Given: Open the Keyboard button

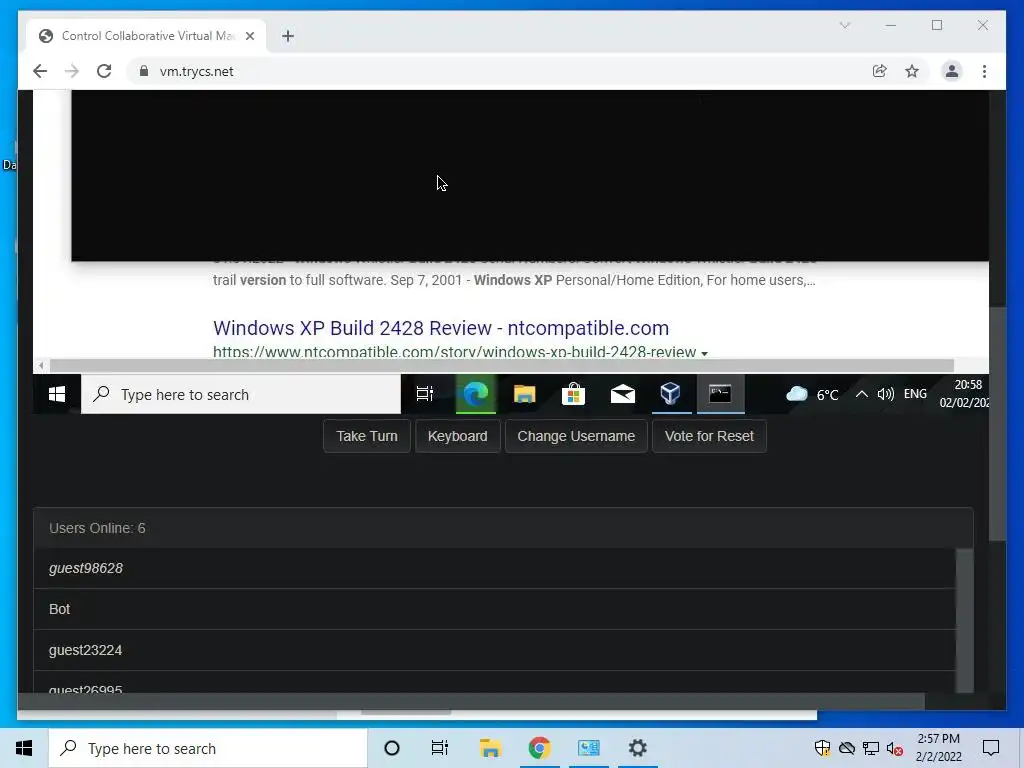Looking at the screenshot, I should (457, 436).
